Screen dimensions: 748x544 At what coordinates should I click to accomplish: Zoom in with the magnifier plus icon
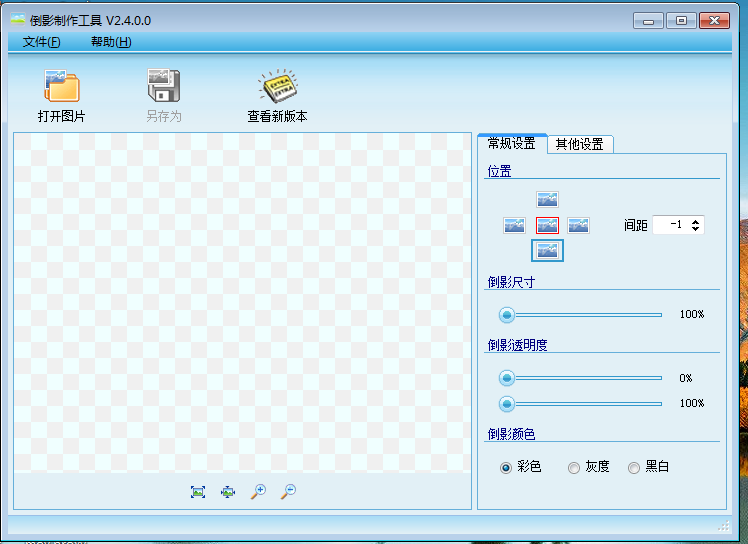(258, 491)
